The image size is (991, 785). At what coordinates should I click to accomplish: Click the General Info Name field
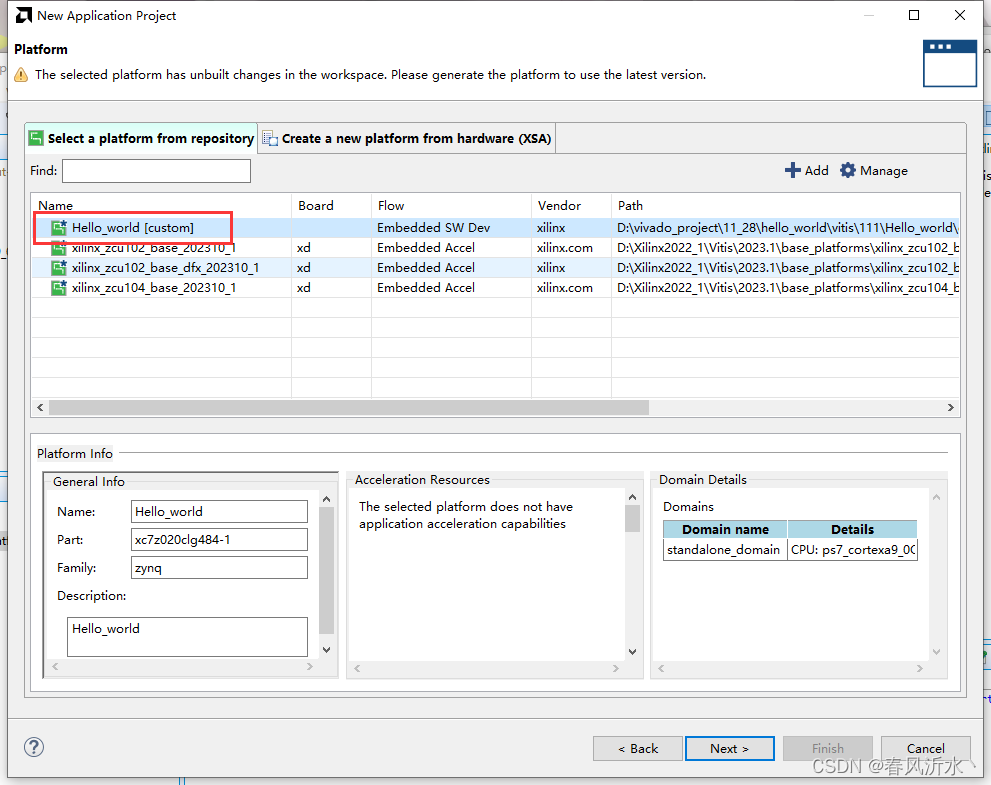point(219,511)
